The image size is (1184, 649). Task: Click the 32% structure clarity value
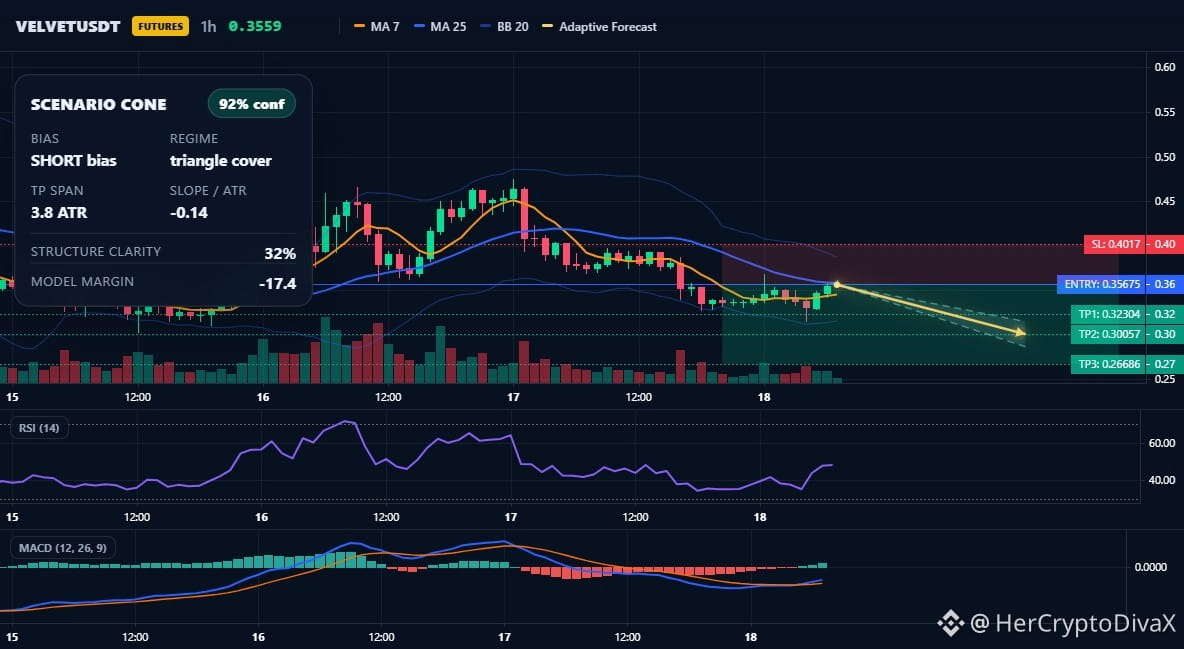[280, 253]
